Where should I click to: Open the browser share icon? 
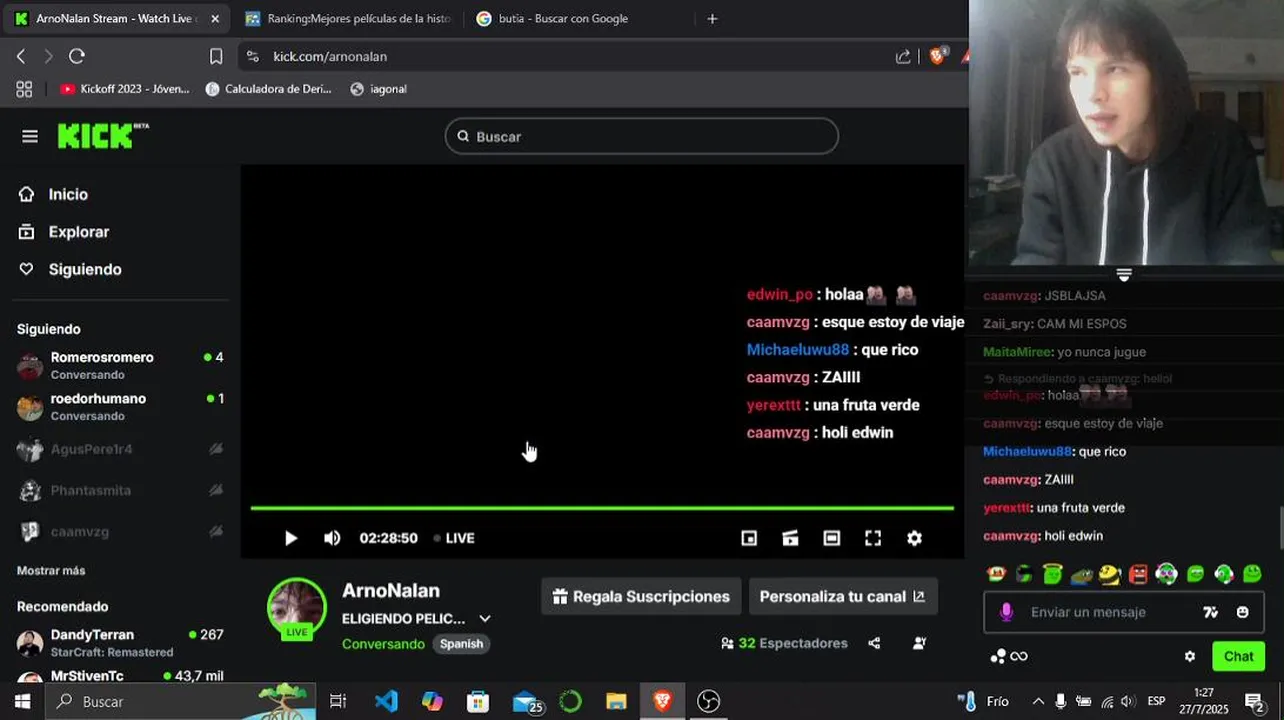pos(903,56)
